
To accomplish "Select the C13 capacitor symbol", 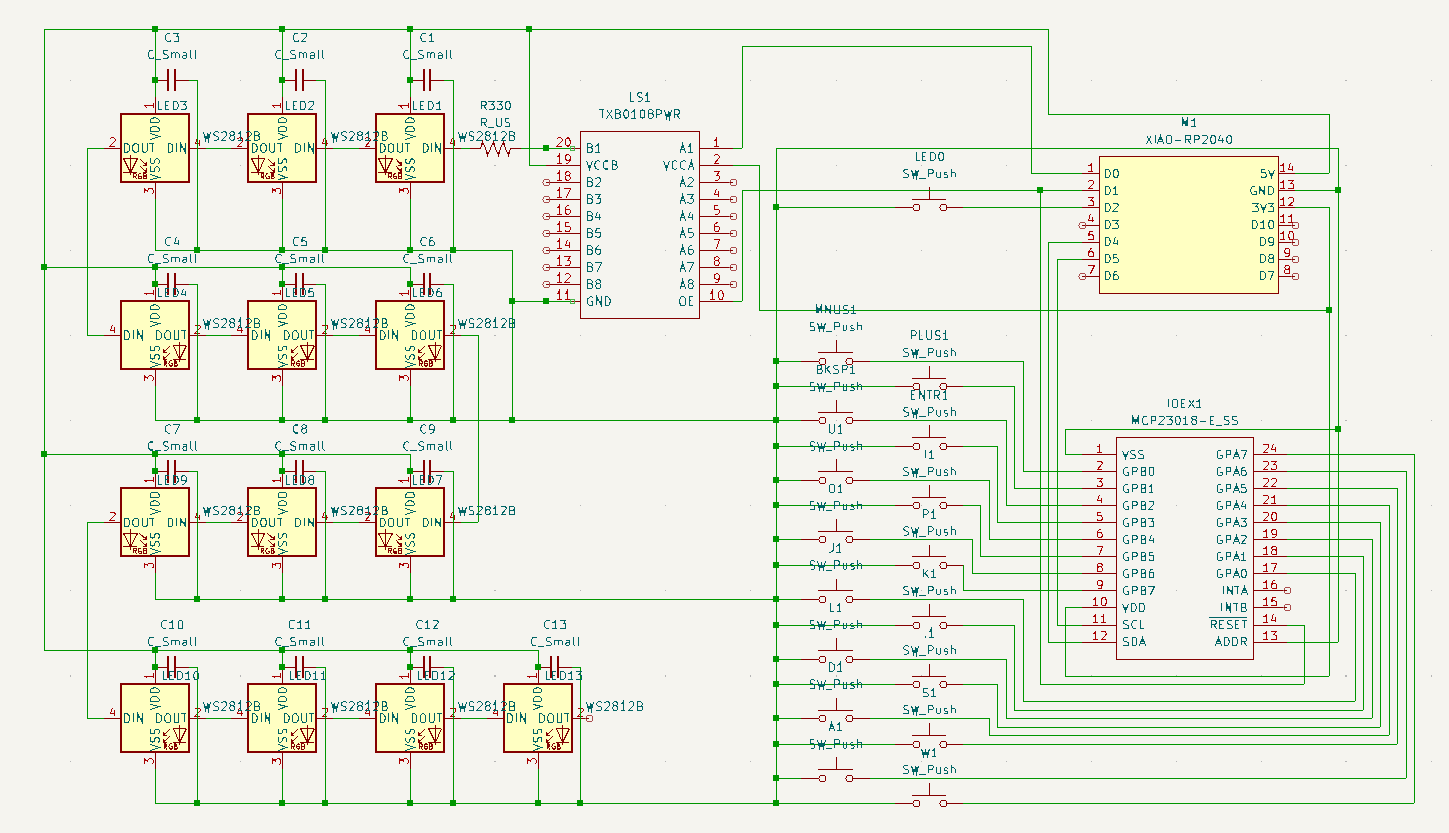I will click(554, 666).
